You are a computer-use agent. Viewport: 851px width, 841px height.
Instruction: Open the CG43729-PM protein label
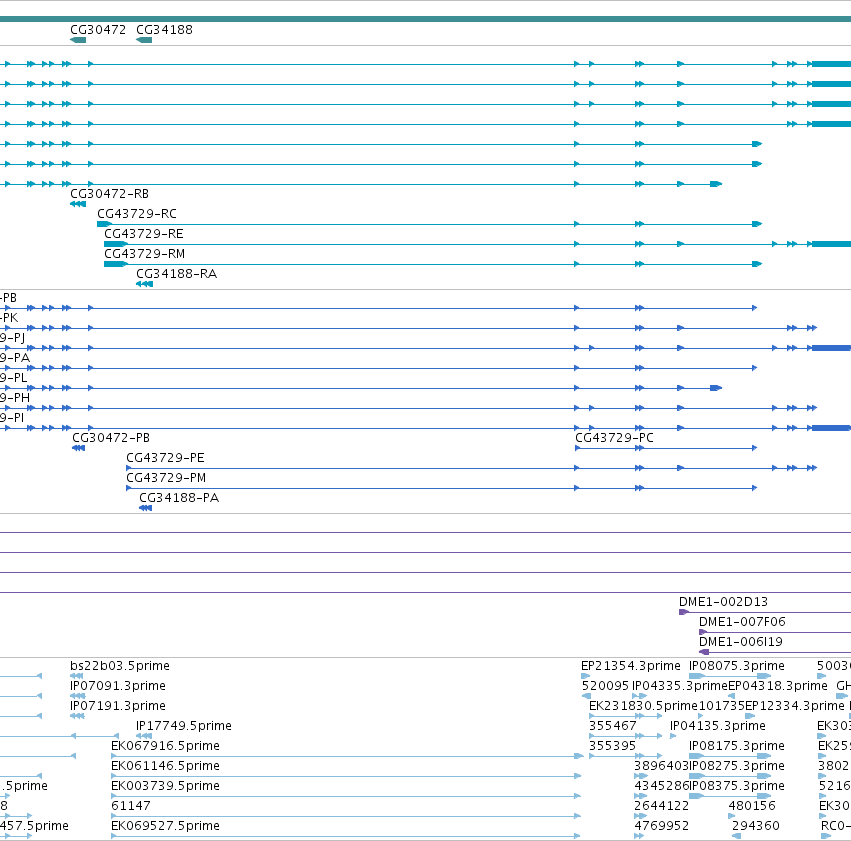click(166, 478)
